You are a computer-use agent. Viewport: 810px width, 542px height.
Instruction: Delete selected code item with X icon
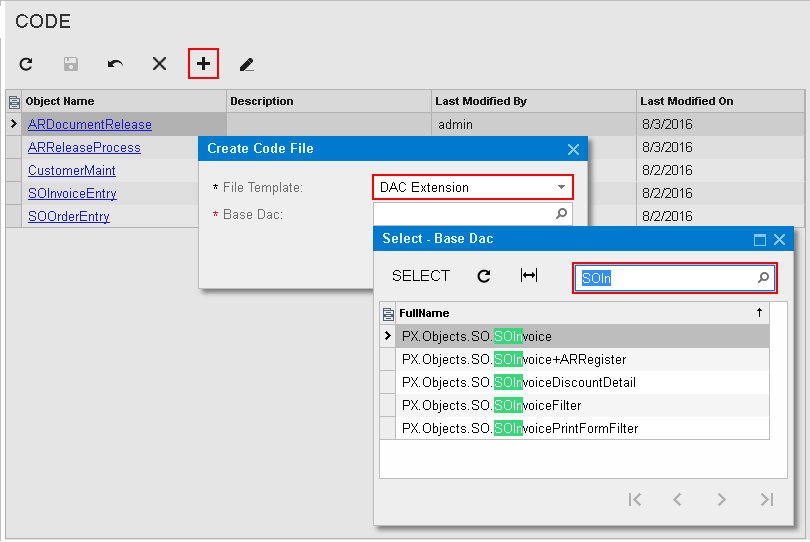pos(160,64)
